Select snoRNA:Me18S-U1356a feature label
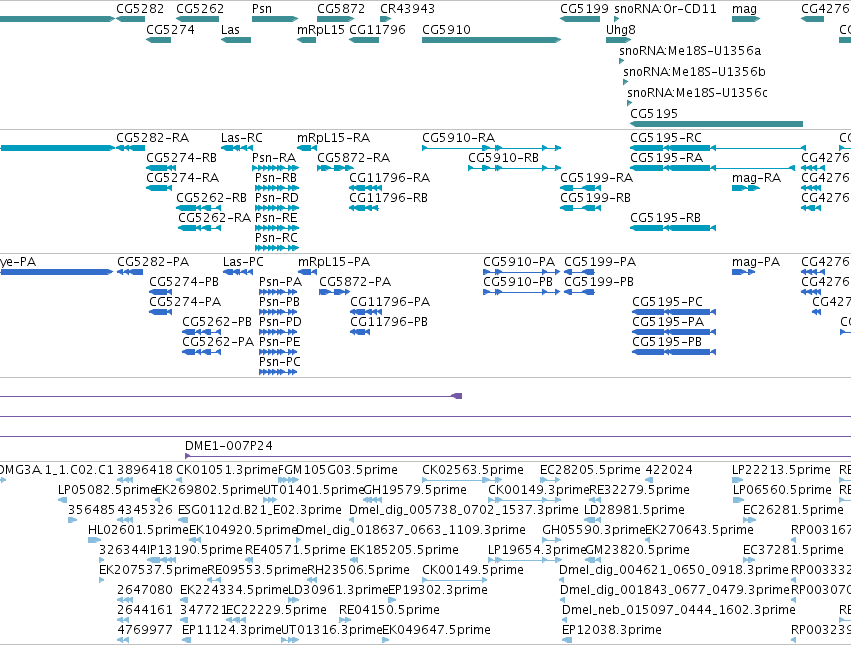This screenshot has width=851, height=645. pos(690,50)
